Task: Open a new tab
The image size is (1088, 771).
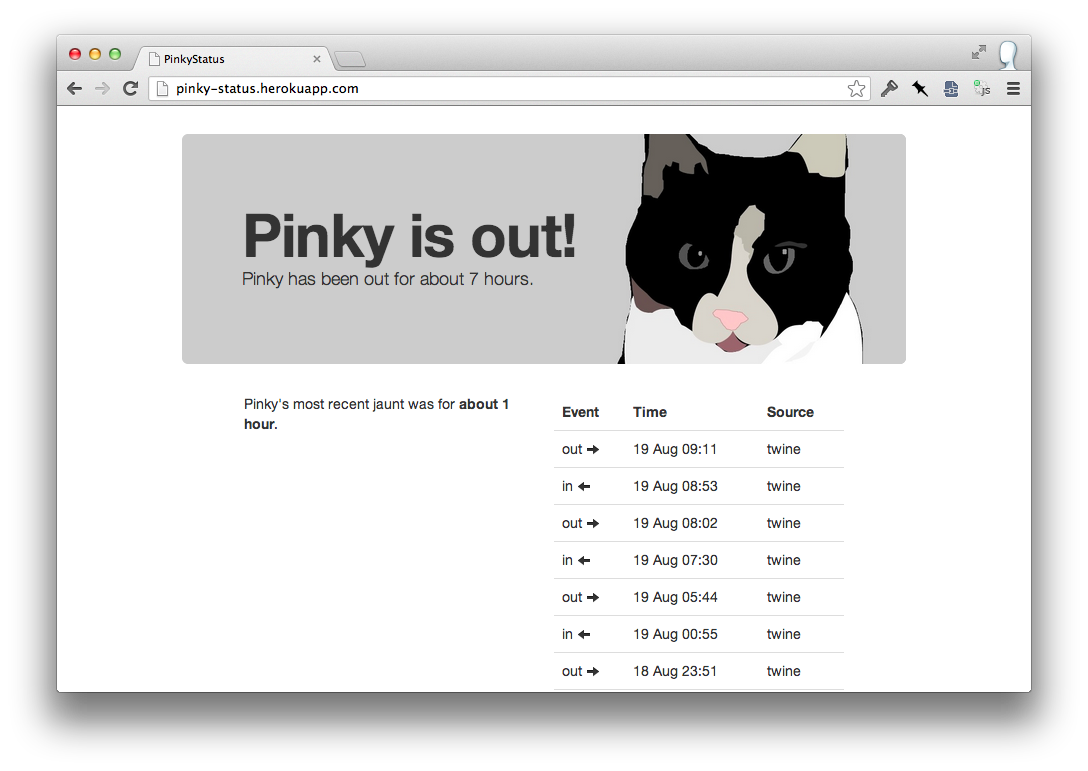Action: [x=350, y=60]
